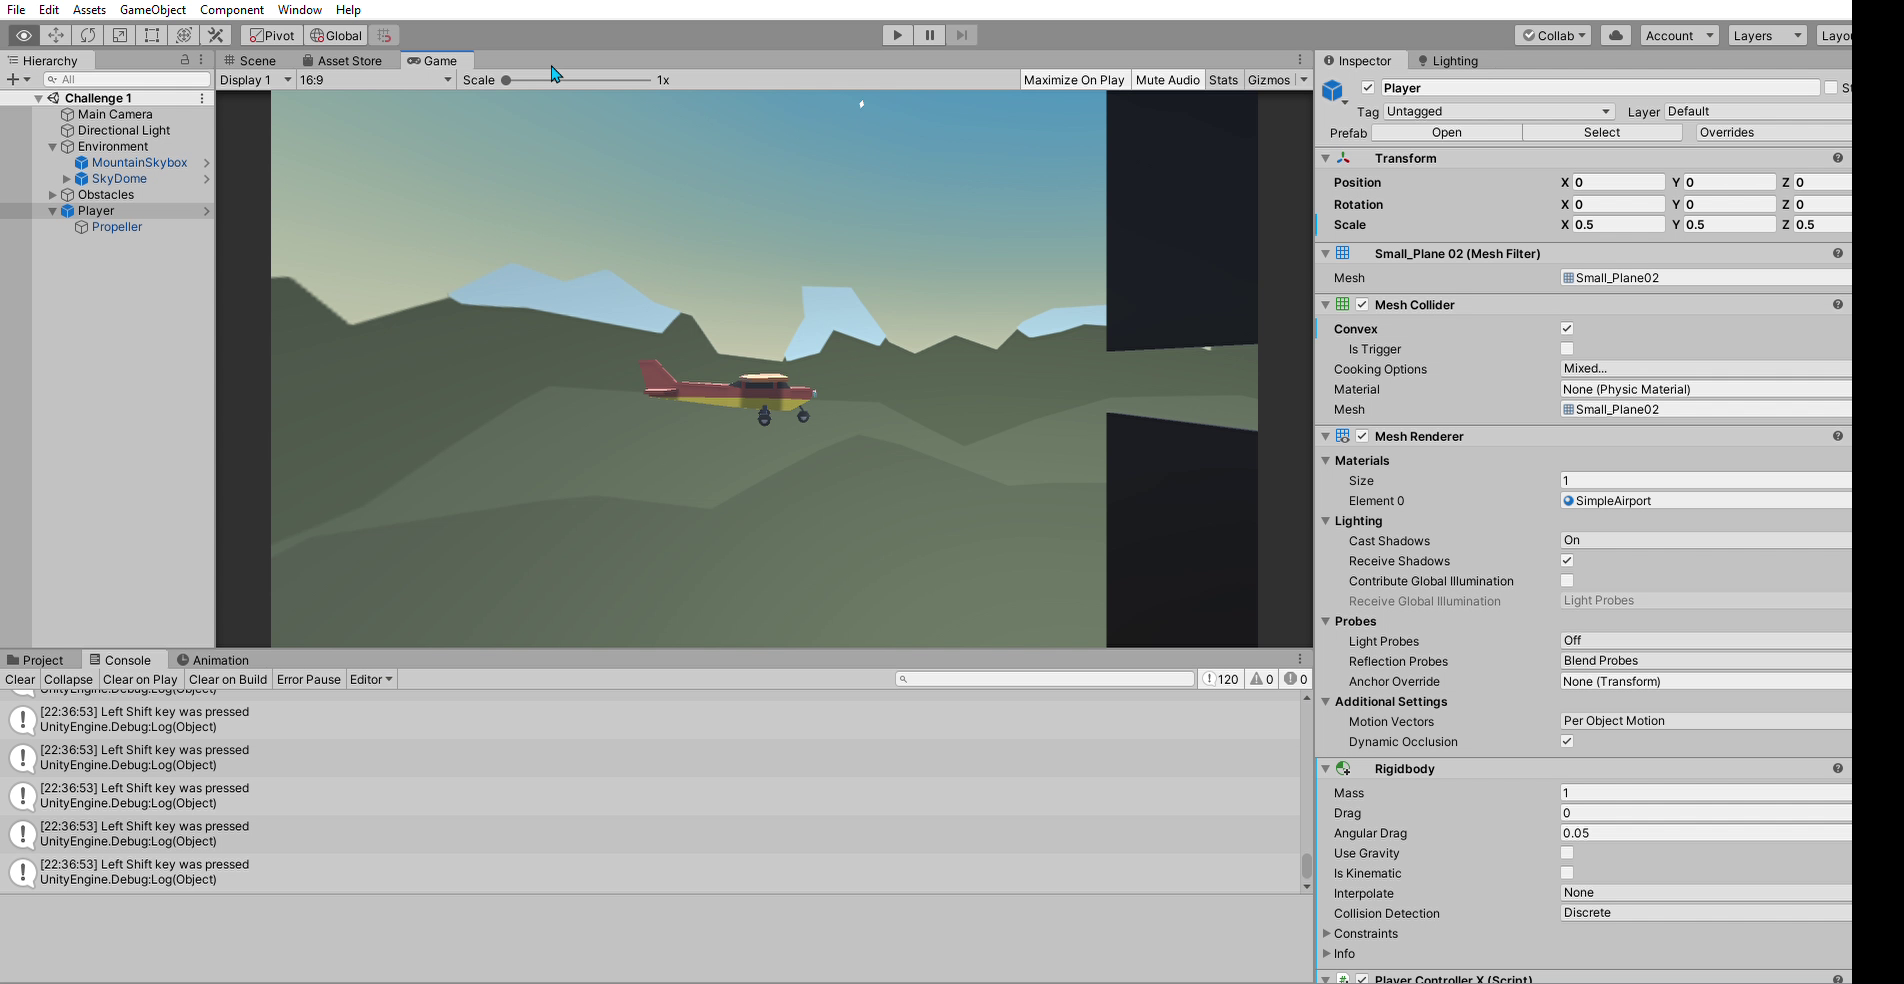Screen dimensions: 1904x984
Task: Click the prefab Select button
Action: [1601, 132]
